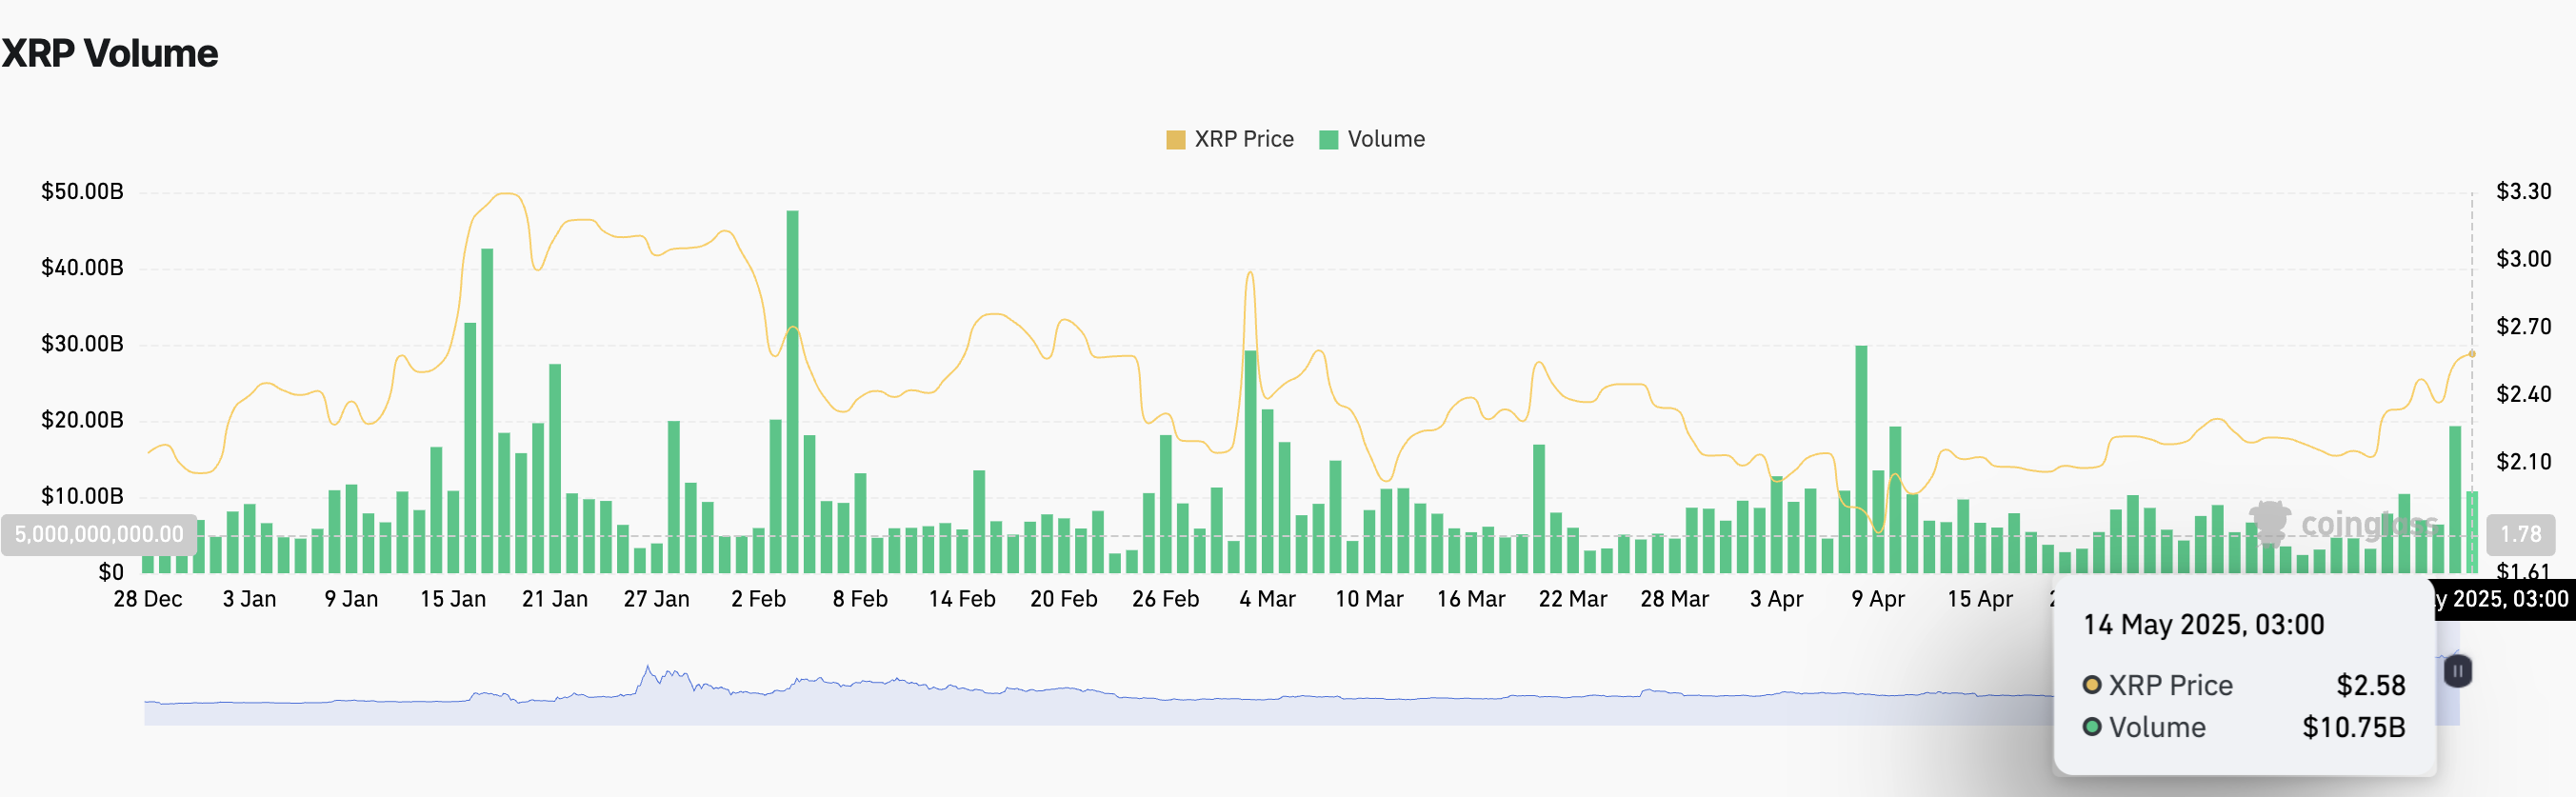Image resolution: width=2576 pixels, height=797 pixels.
Task: Click the tallest volume bar after 2 Feb
Action: tap(792, 391)
